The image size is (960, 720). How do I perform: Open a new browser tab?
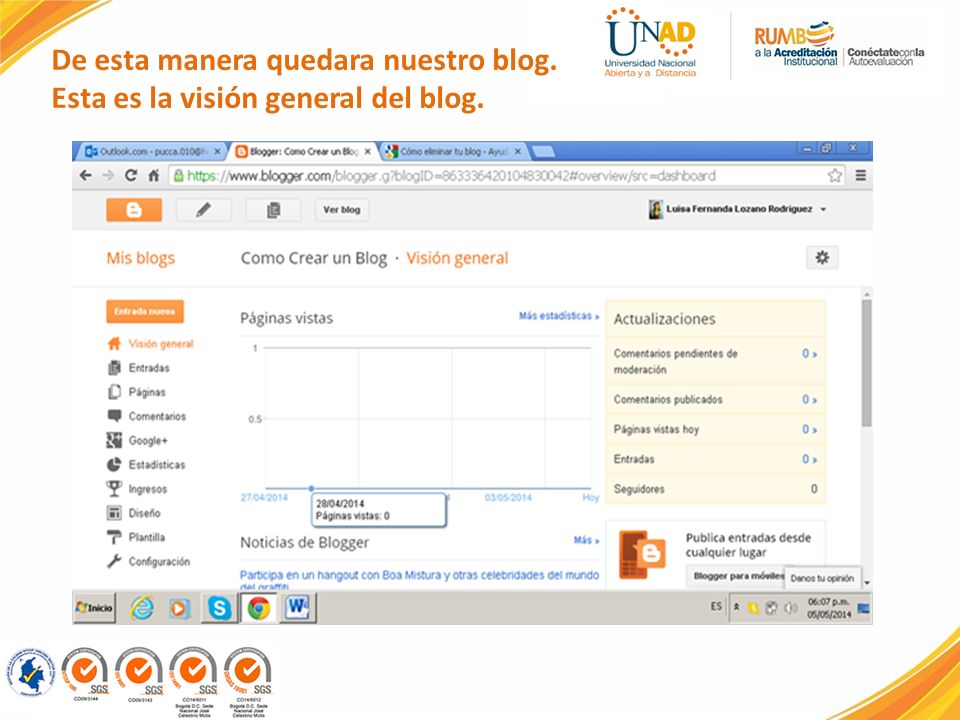click(x=544, y=151)
